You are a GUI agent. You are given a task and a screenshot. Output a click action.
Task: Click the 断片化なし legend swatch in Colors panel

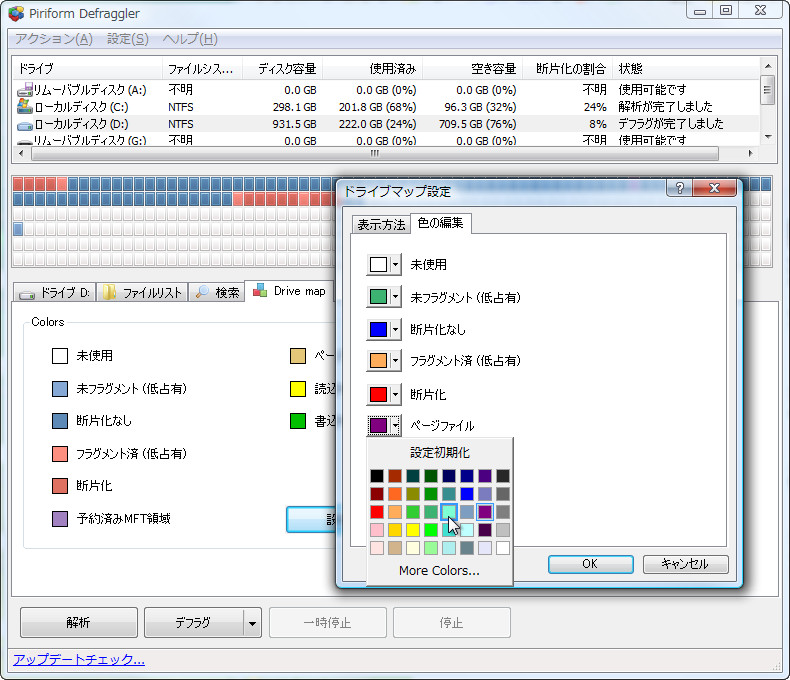(60, 421)
